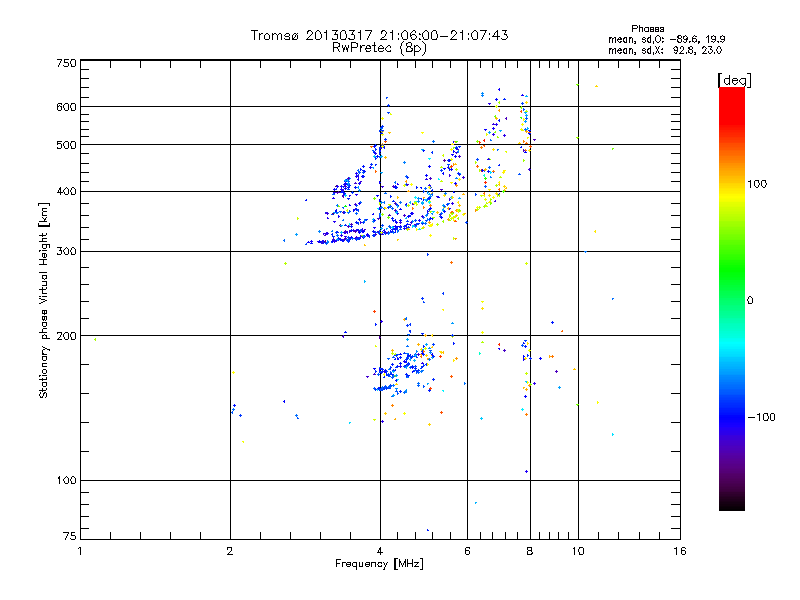Viewport: 800px width, 600px height.
Task: Click the y-axis '500' tick label
Action: pyautogui.click(x=66, y=145)
